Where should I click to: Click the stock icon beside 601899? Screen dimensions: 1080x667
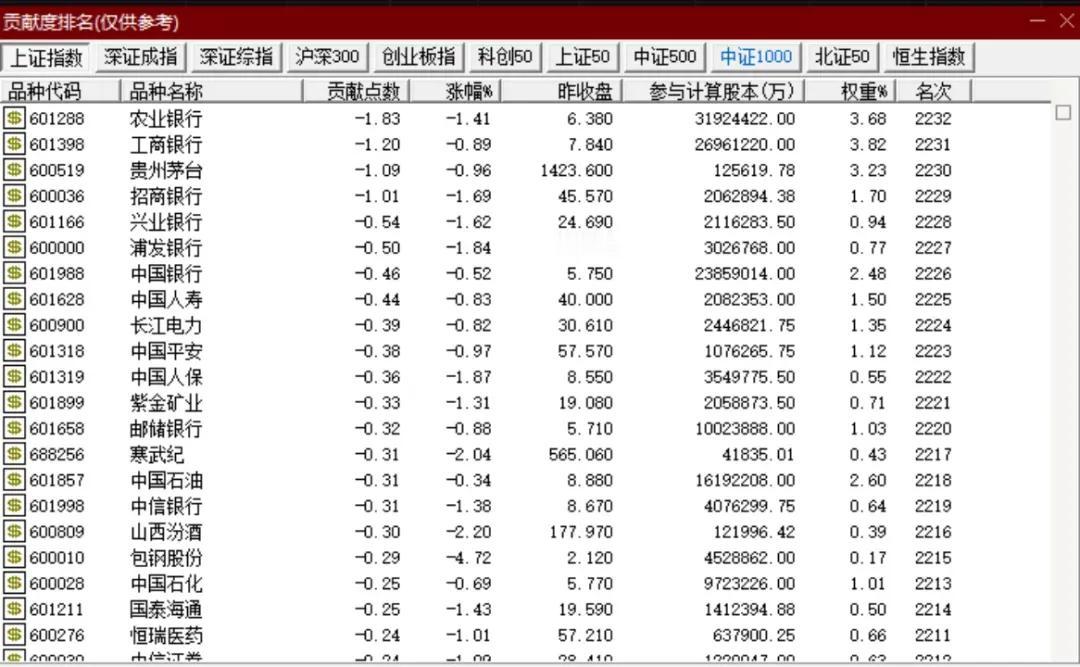click(14, 402)
